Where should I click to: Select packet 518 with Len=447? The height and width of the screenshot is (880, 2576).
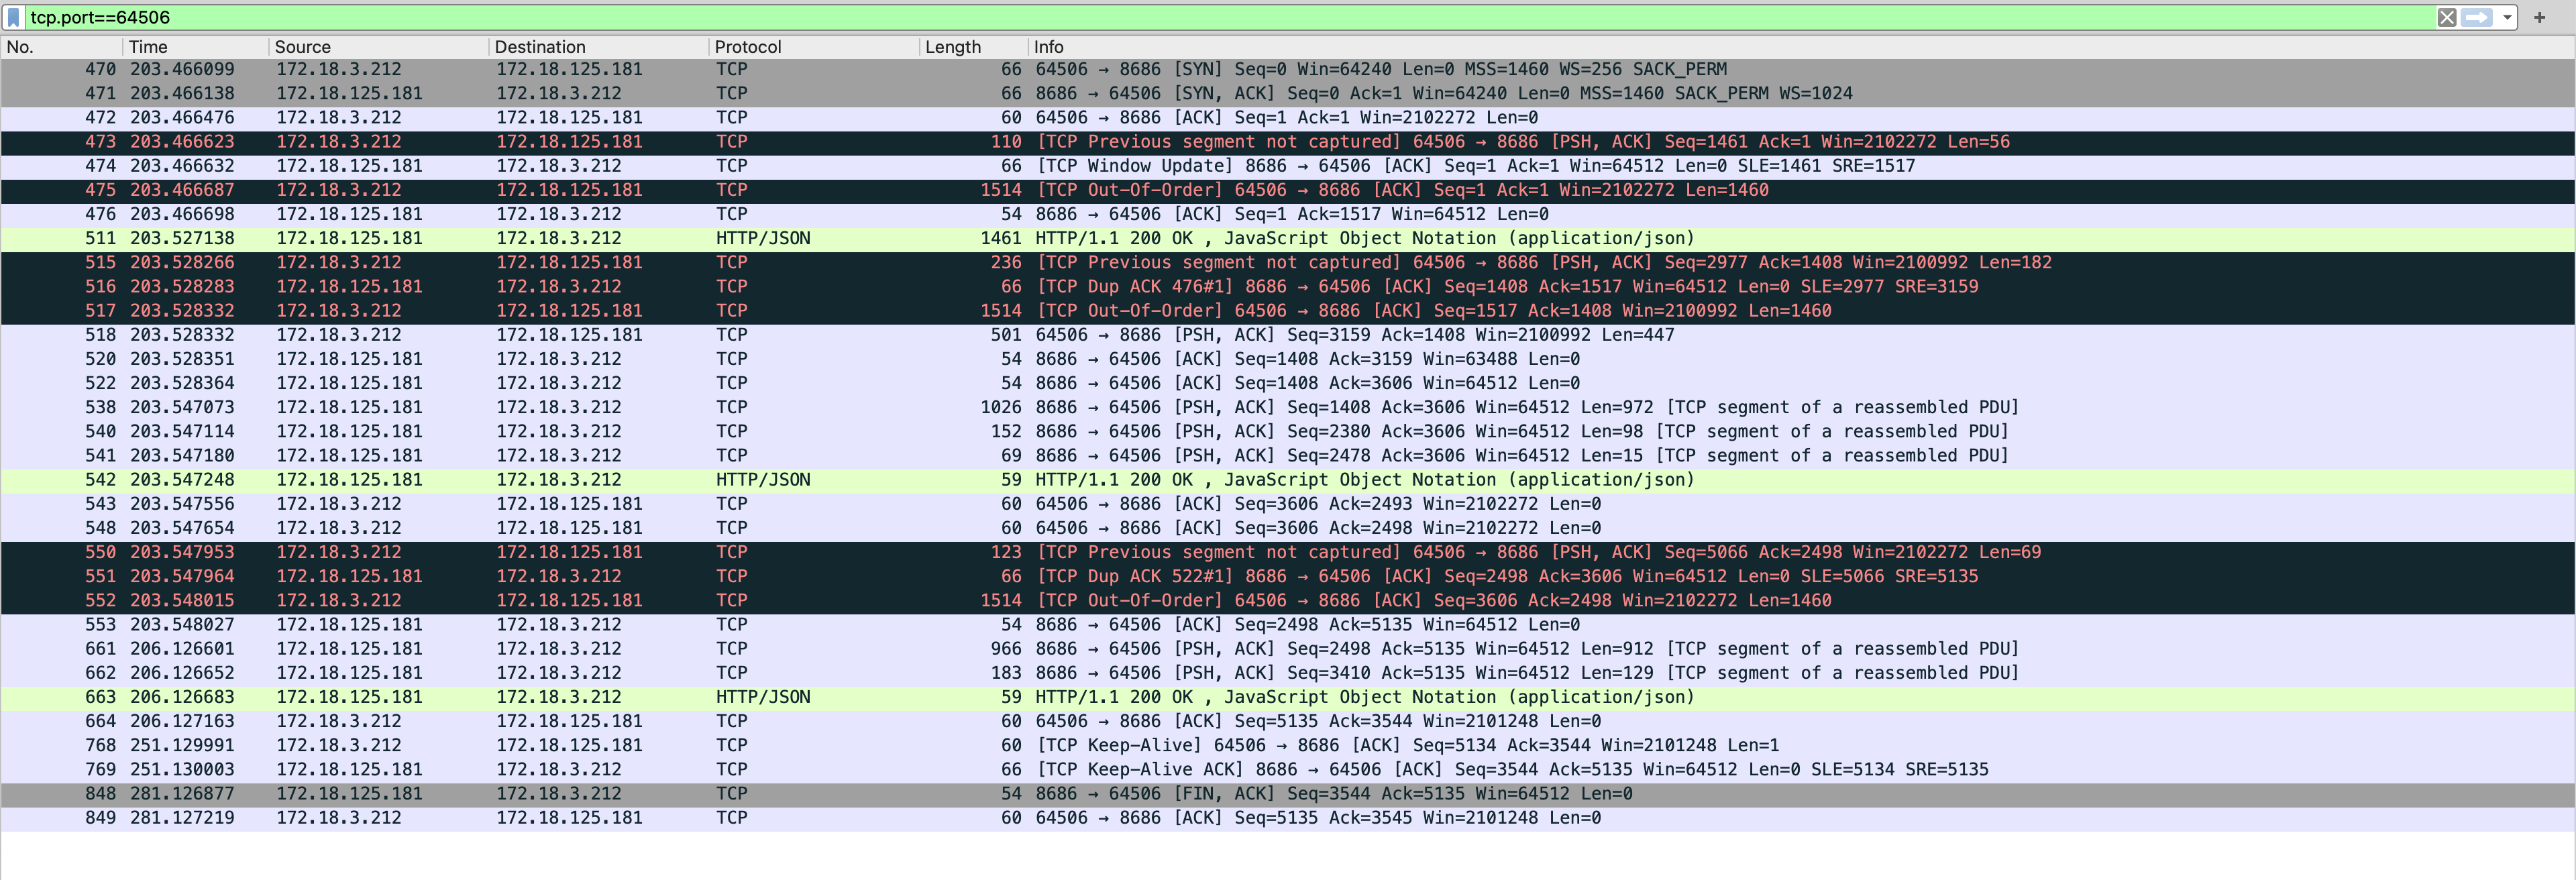click(x=1288, y=335)
